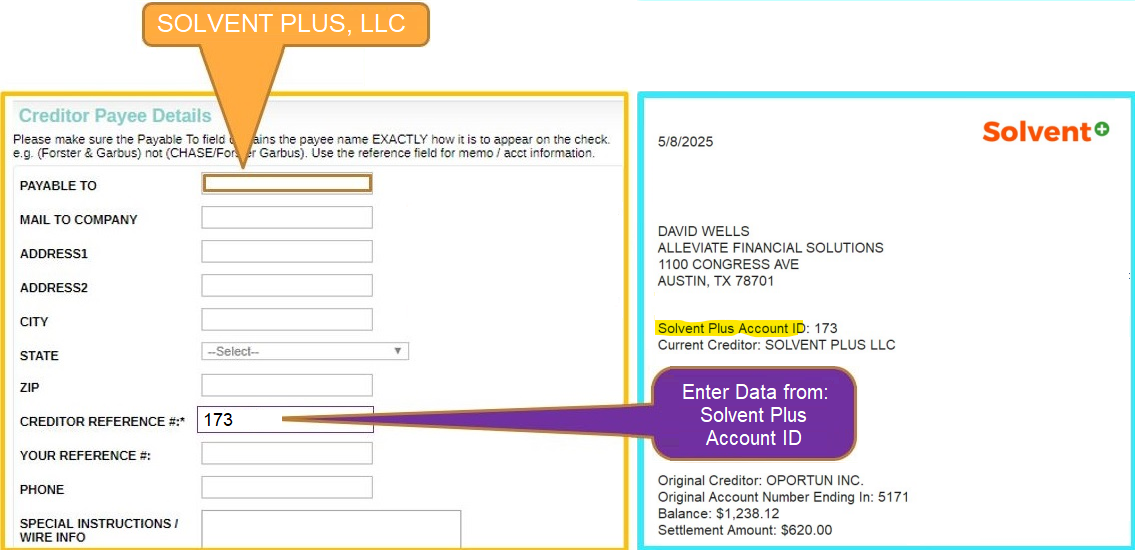The height and width of the screenshot is (550, 1135).
Task: Click the Creditor Payee Details heading
Action: [x=115, y=116]
